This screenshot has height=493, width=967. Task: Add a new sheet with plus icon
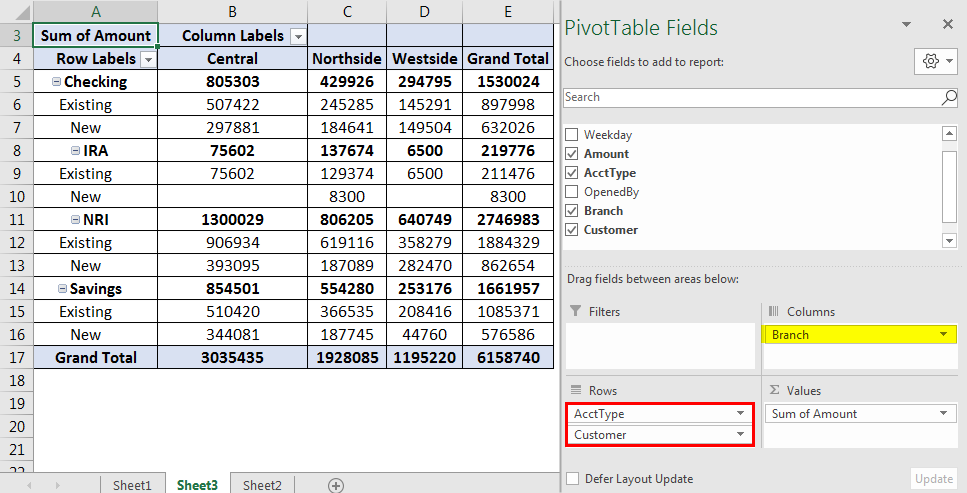point(336,485)
